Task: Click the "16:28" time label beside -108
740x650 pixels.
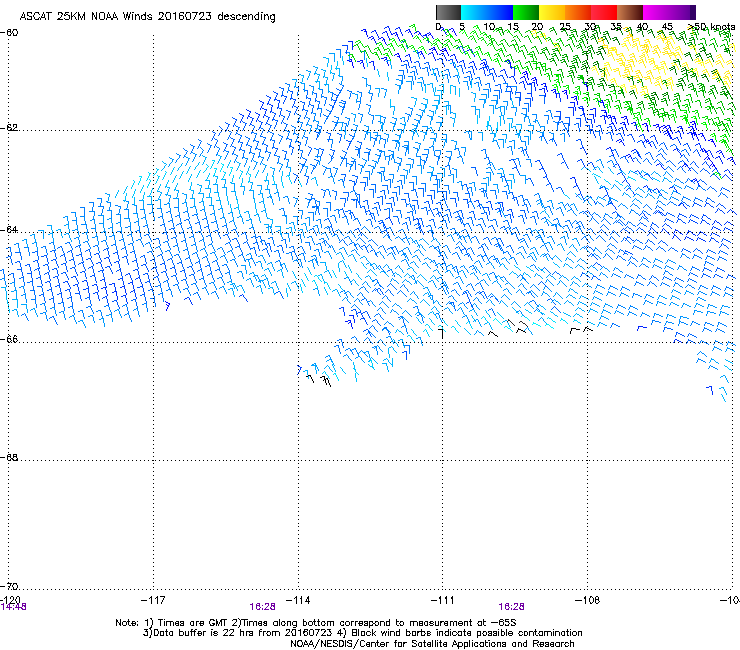Action: (512, 607)
